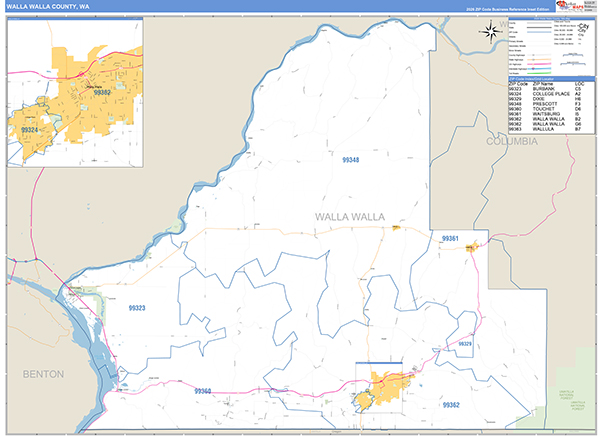Click the edition subtitle in the header bar
This screenshot has height=436, width=600.
(x=508, y=9)
